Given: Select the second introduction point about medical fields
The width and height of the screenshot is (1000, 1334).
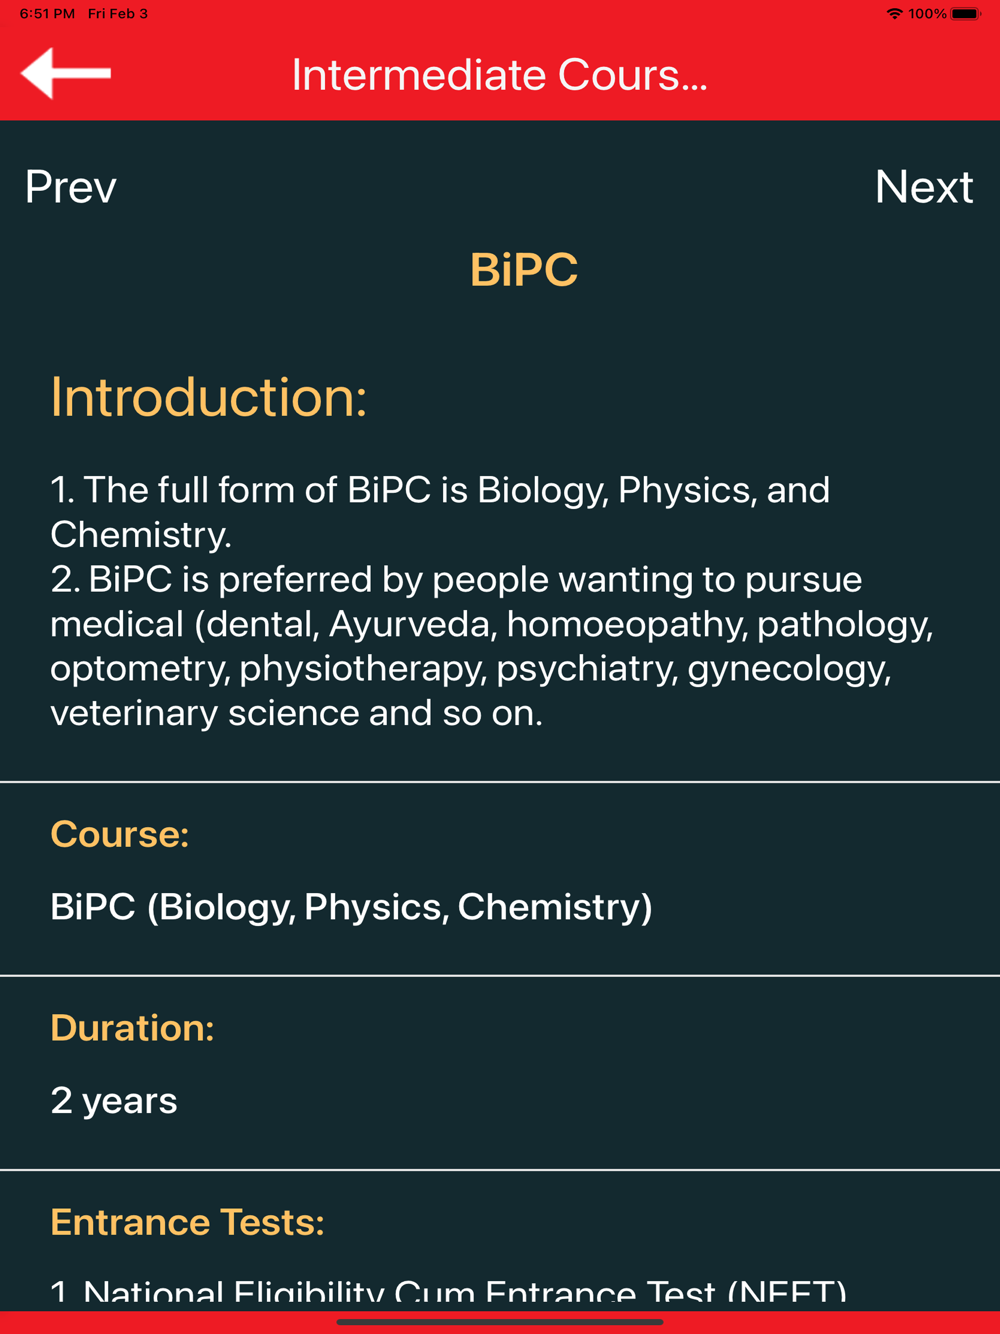Looking at the screenshot, I should [492, 646].
